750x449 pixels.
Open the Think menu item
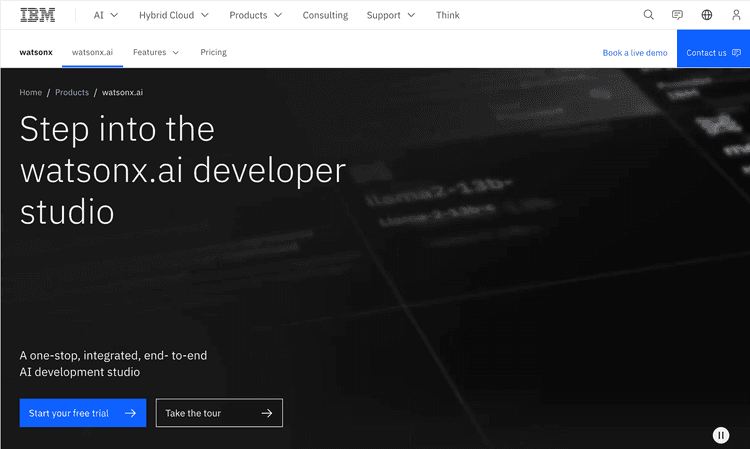coord(447,15)
